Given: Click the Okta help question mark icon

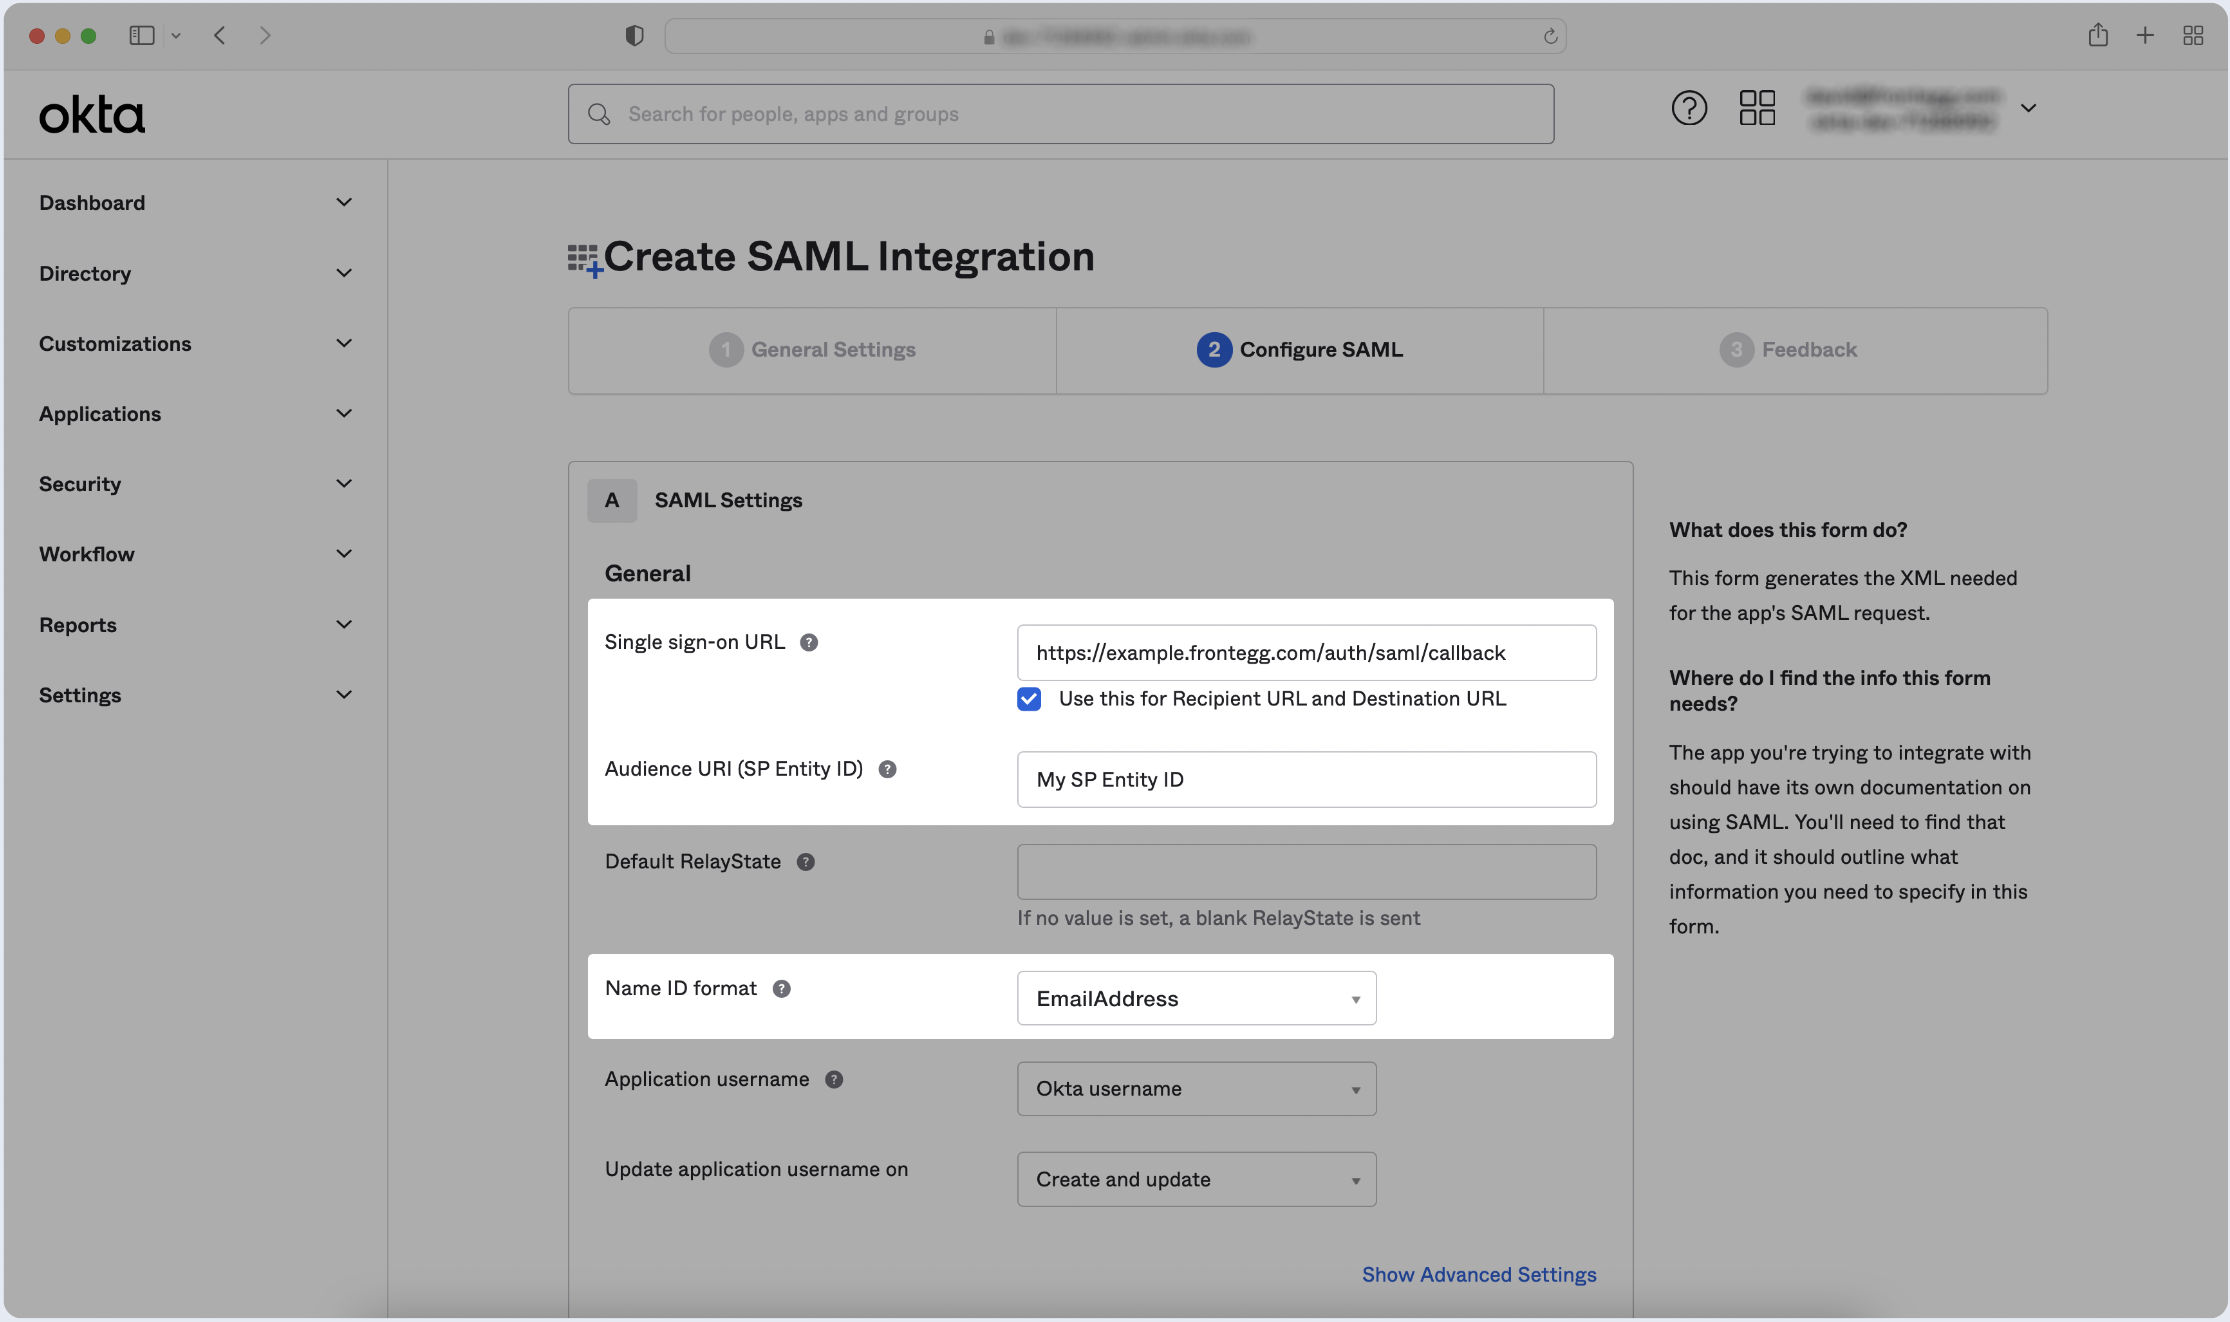Looking at the screenshot, I should coord(1688,108).
